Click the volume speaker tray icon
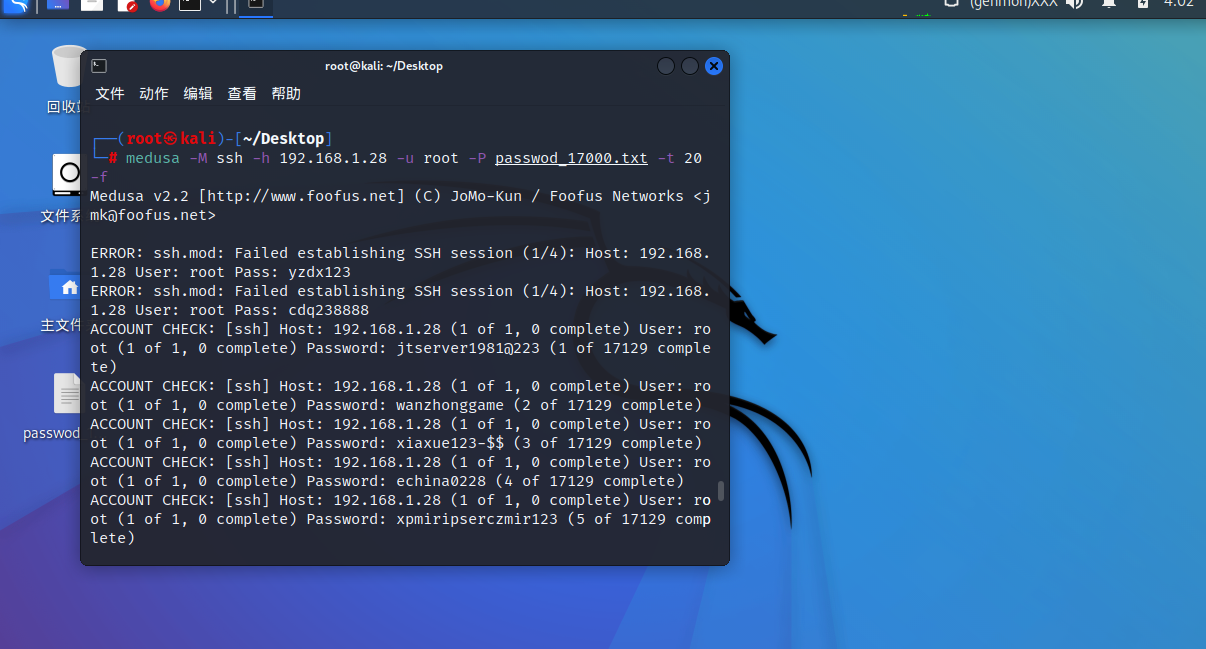The image size is (1206, 649). tap(1075, 4)
